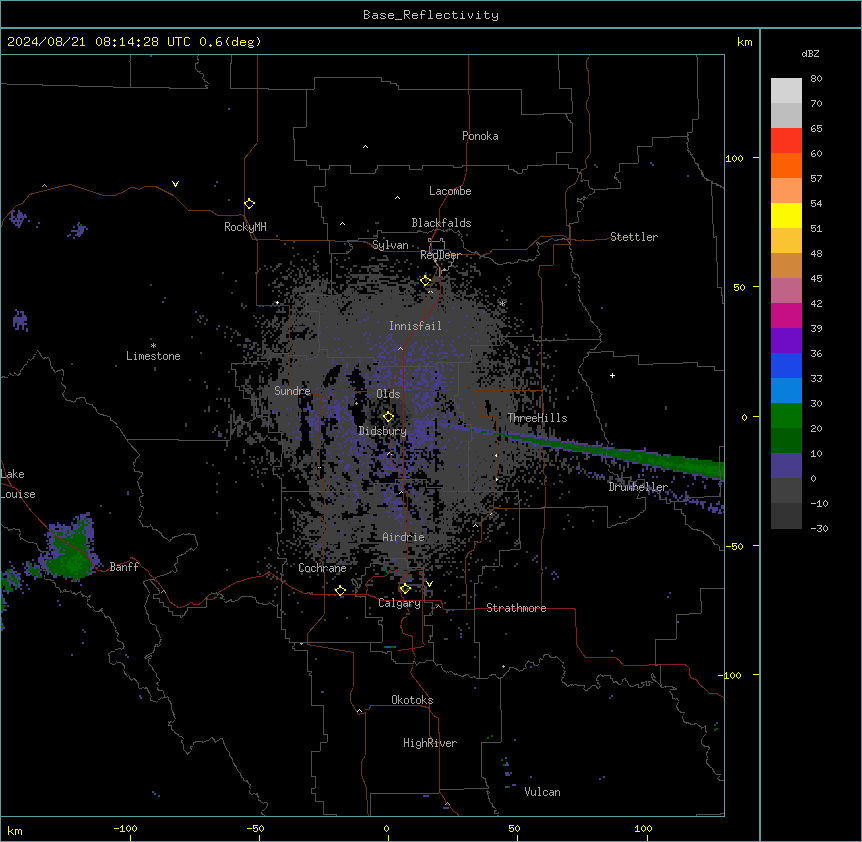The width and height of the screenshot is (862, 842).
Task: Click the Drumheller town label
Action: point(638,487)
